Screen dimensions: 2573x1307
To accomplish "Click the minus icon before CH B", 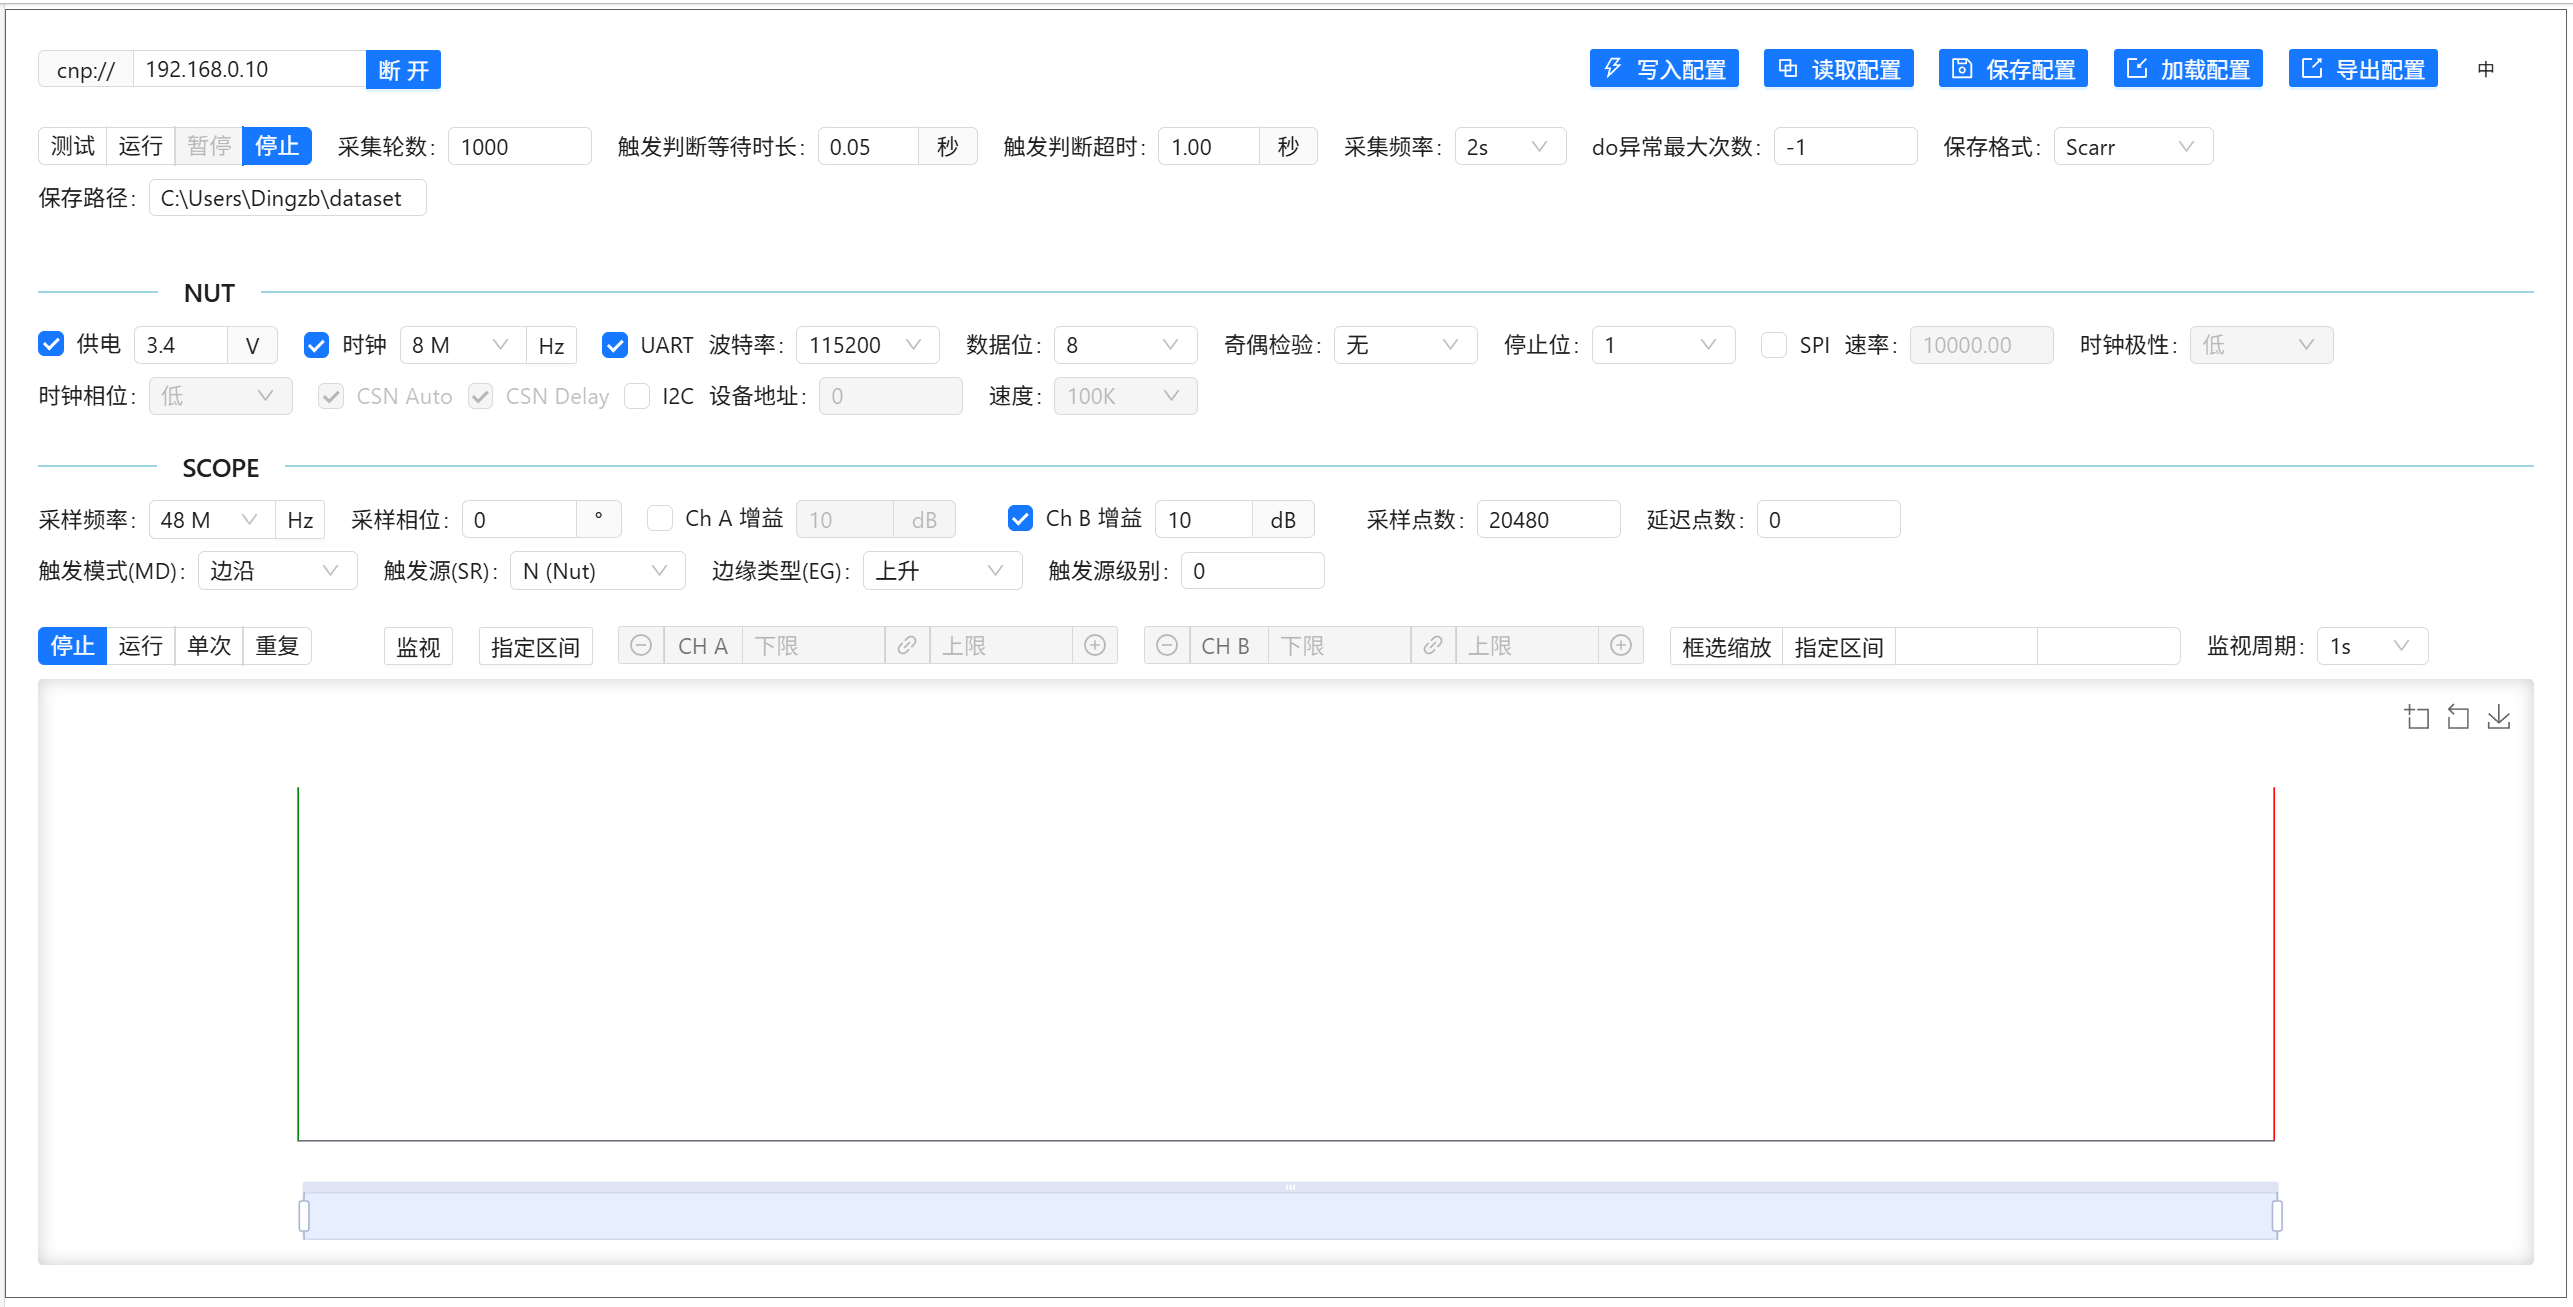I will [x=1166, y=645].
